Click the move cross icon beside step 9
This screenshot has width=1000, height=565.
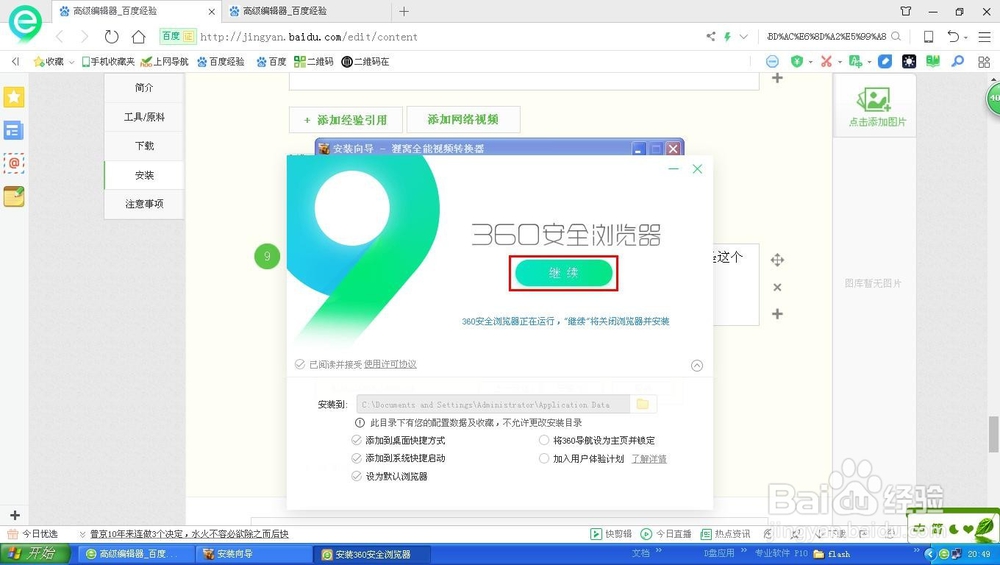[777, 260]
